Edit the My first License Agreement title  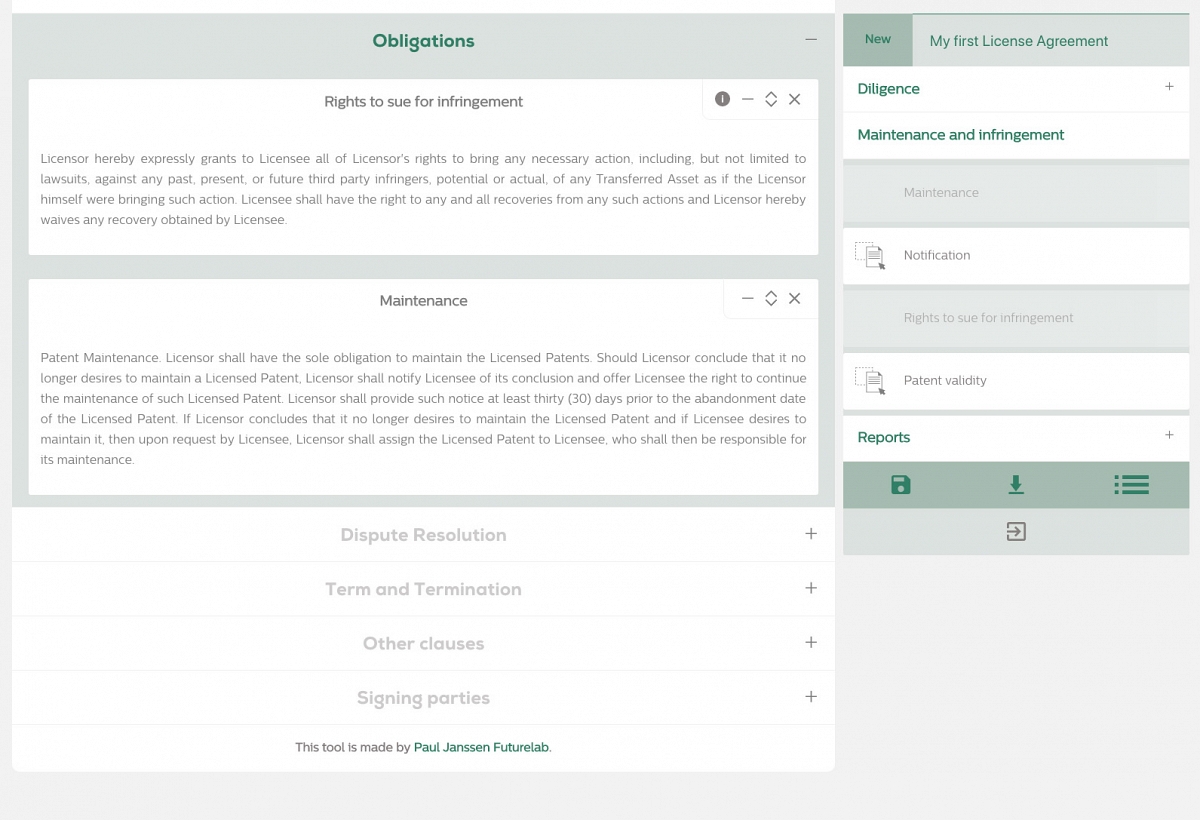1051,41
